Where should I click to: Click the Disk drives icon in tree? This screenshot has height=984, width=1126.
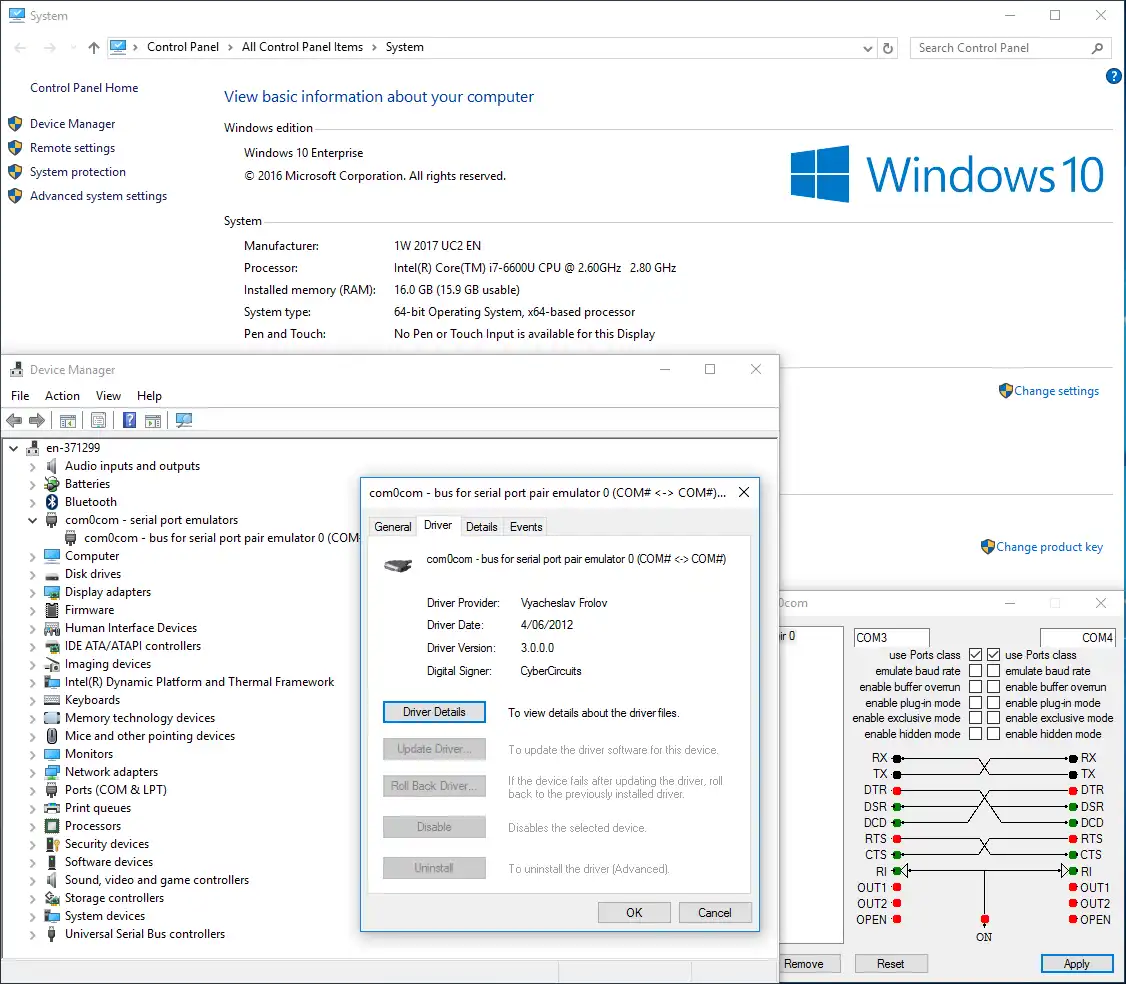[x=52, y=575]
